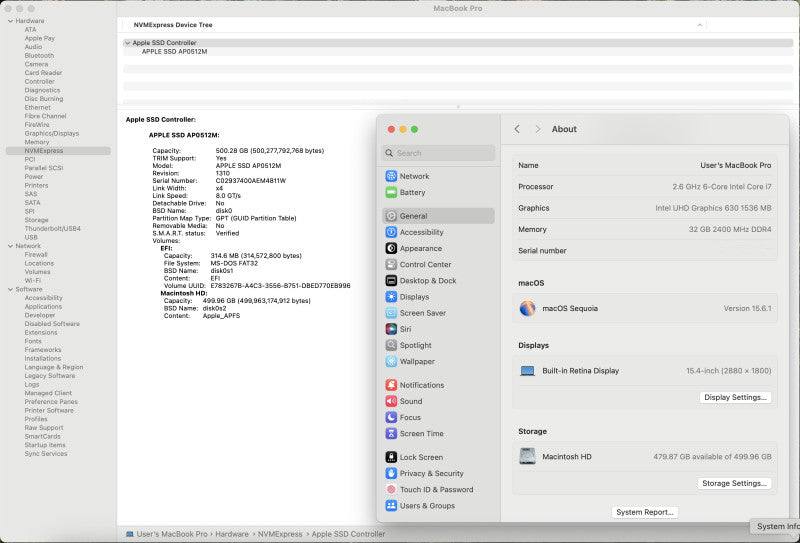The height and width of the screenshot is (543, 800).
Task: Select Storage in Hardware list
Action: coord(36,220)
